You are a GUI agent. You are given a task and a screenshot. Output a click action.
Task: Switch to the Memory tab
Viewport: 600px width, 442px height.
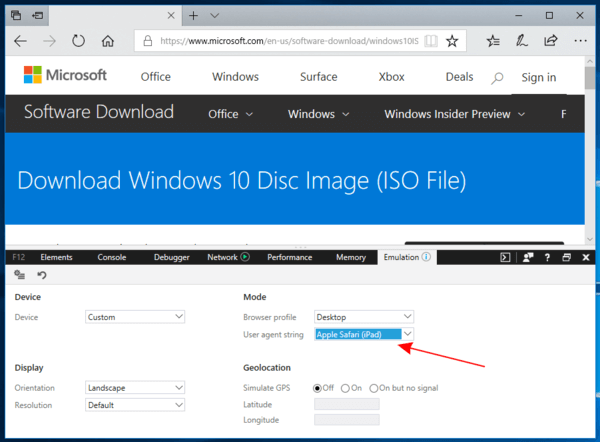pyautogui.click(x=351, y=258)
